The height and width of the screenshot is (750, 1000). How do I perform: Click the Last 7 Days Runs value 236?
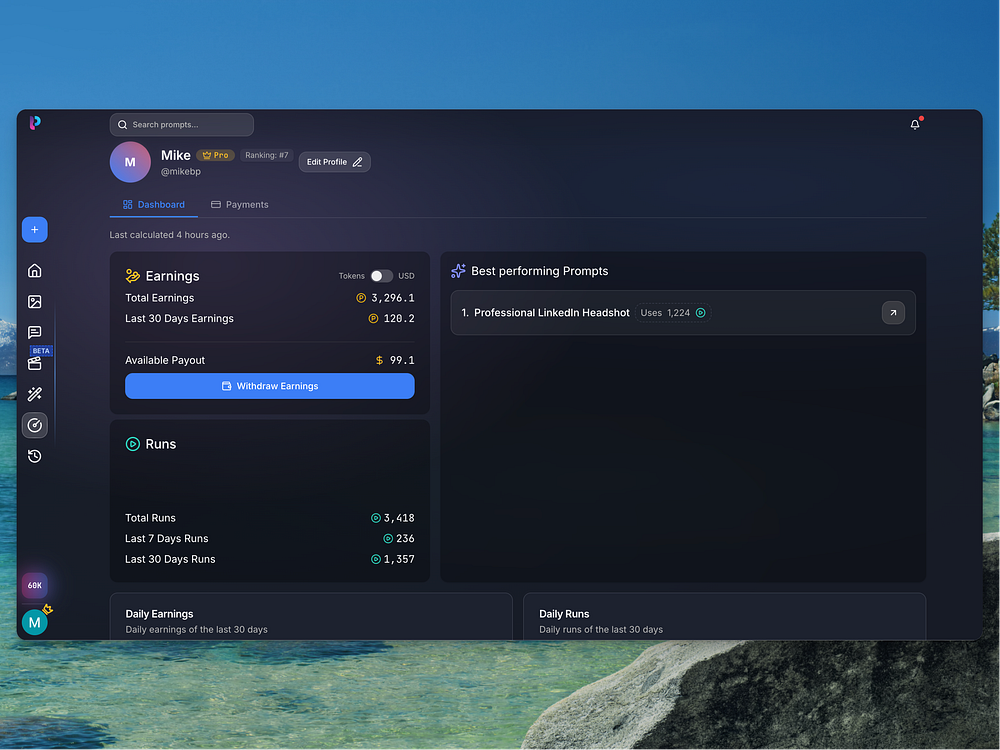point(405,538)
